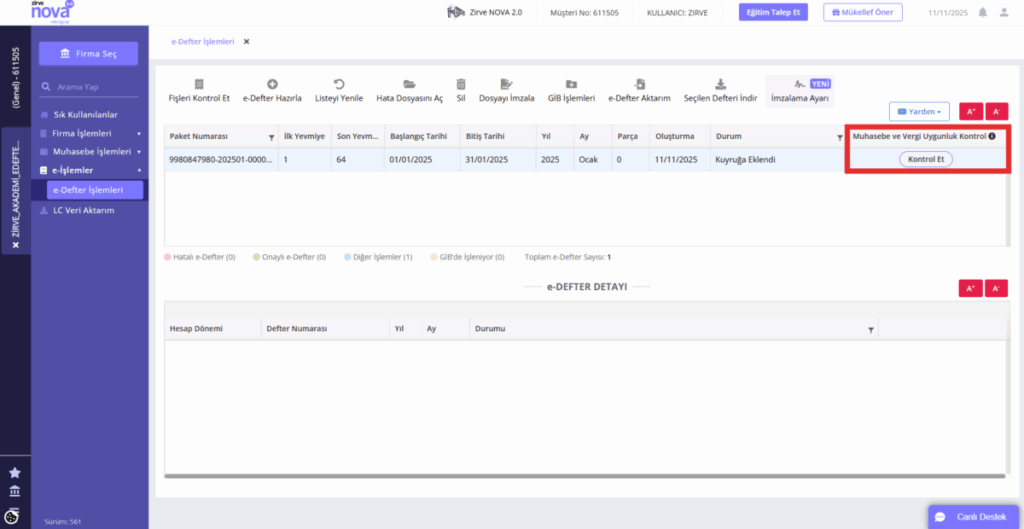Open the notifications bell icon
The height and width of the screenshot is (529, 1024).
[982, 12]
